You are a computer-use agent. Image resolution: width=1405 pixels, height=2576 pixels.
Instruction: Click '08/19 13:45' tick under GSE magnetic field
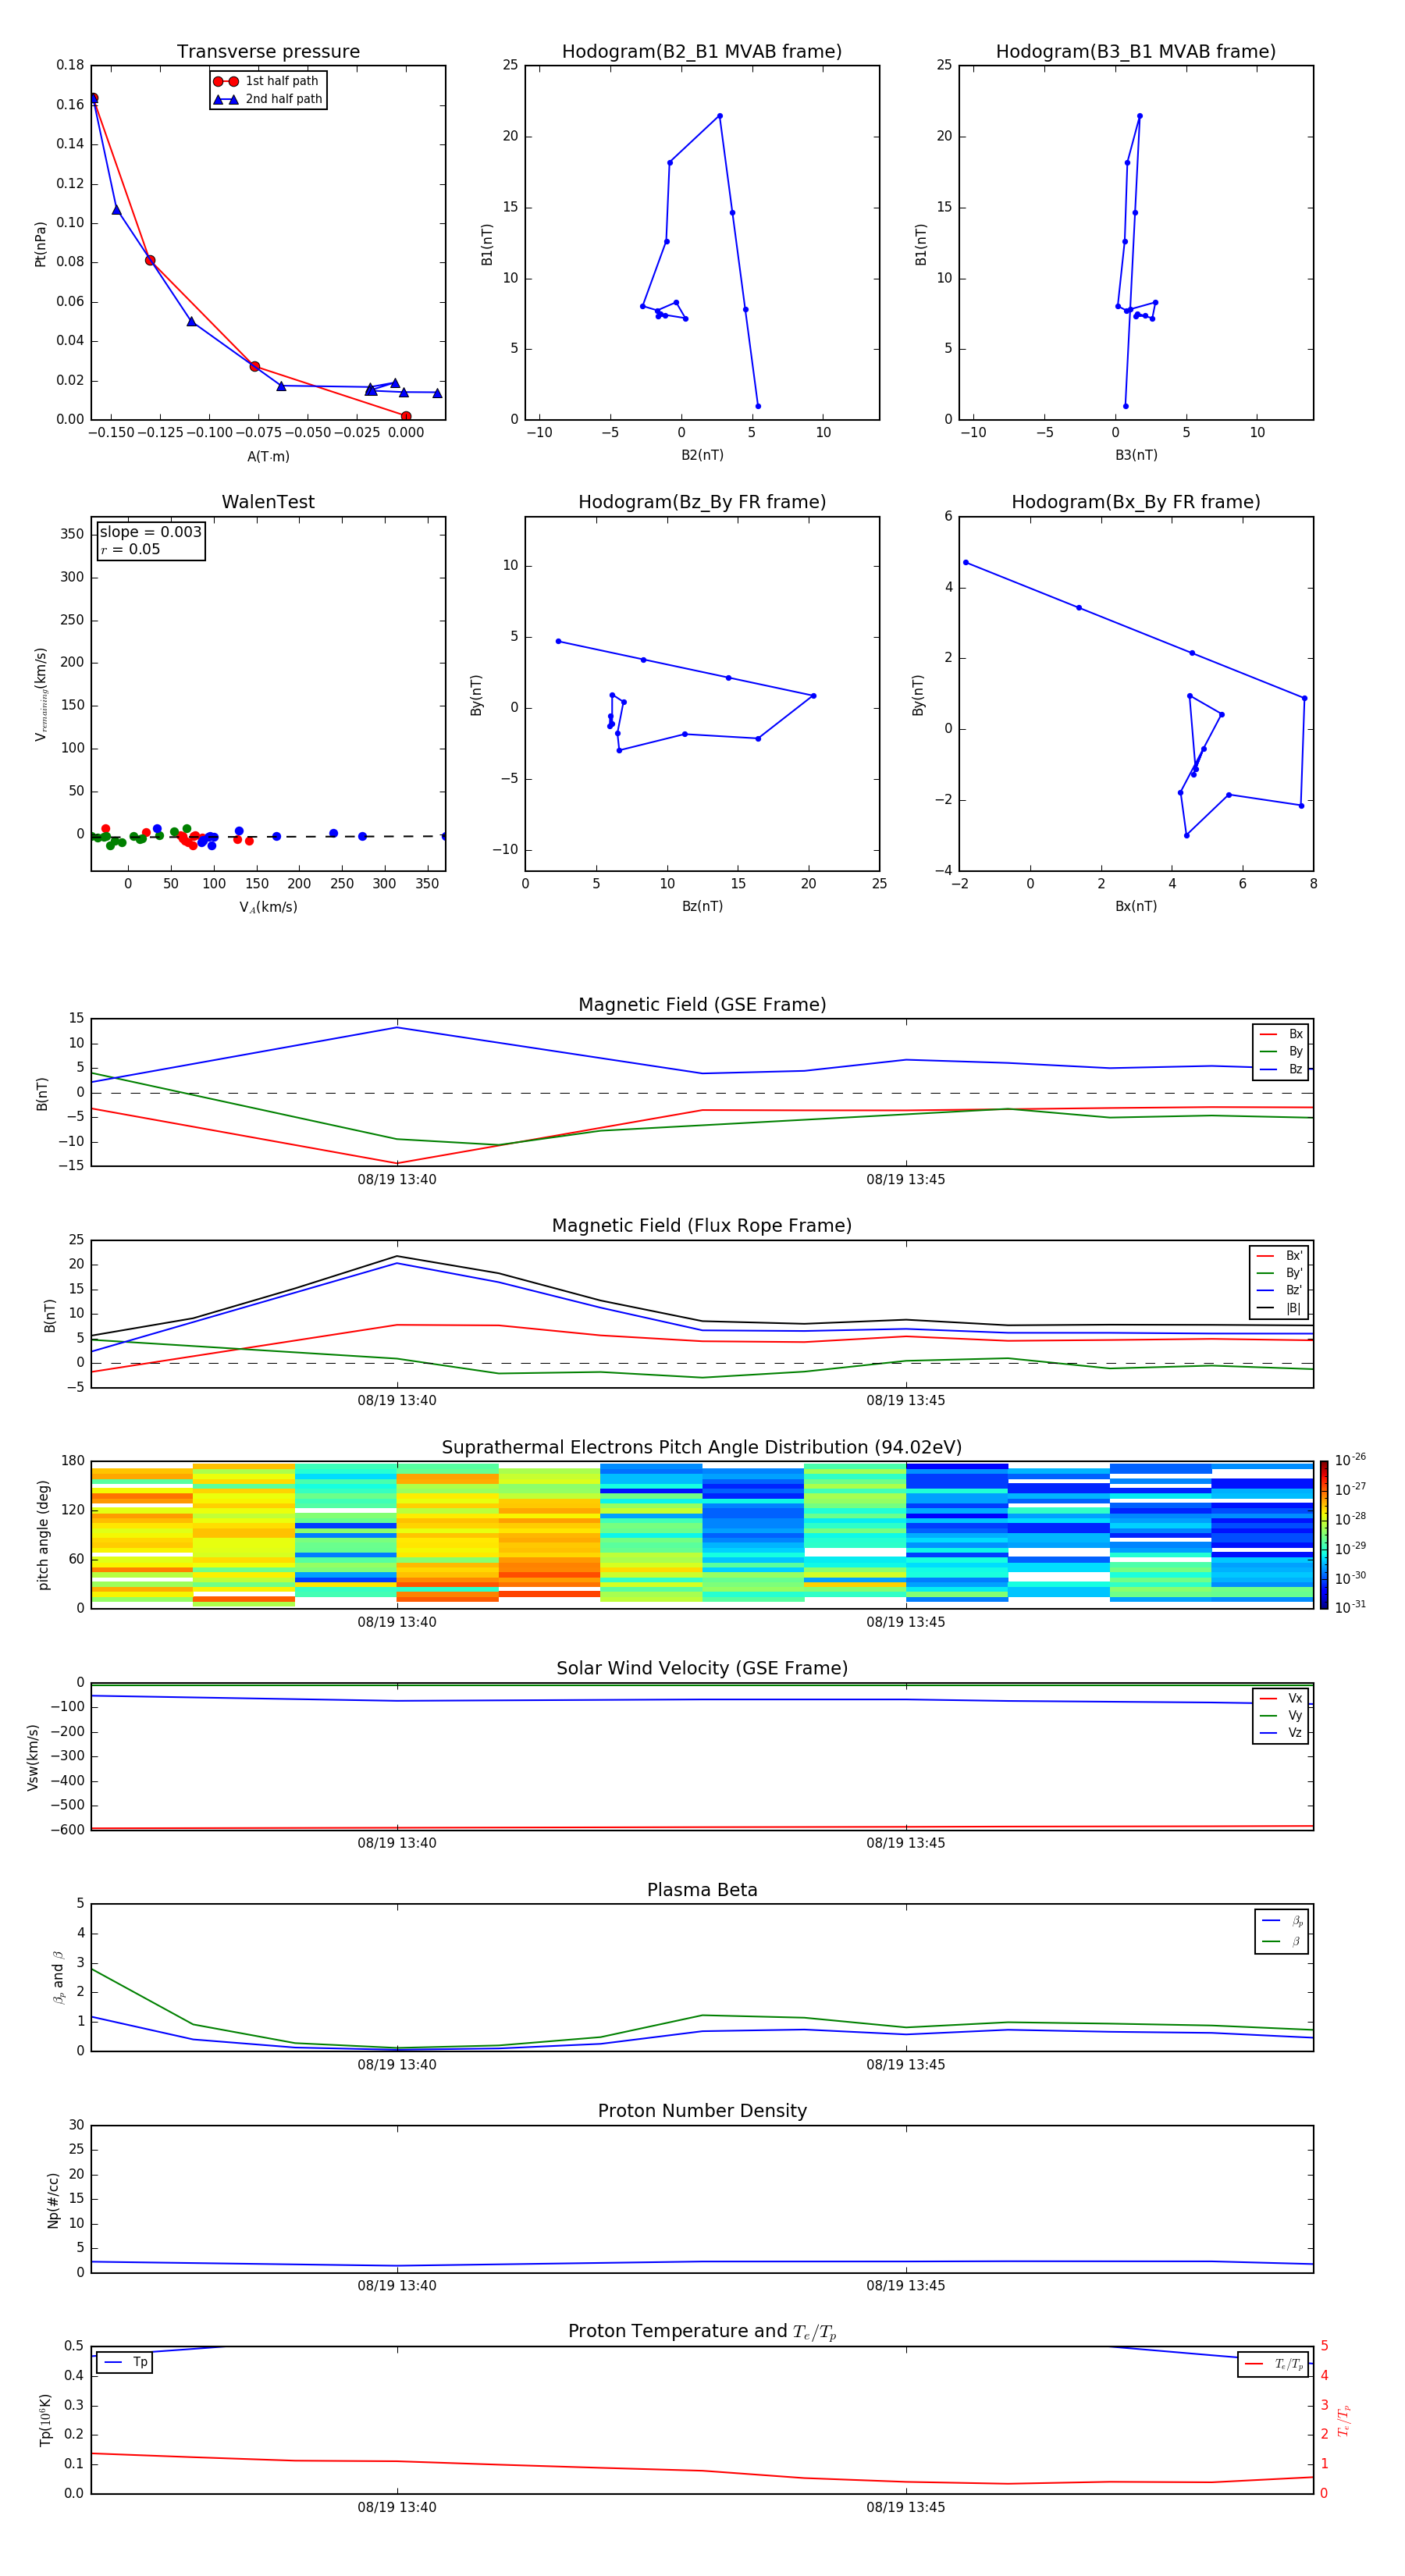tap(906, 1180)
